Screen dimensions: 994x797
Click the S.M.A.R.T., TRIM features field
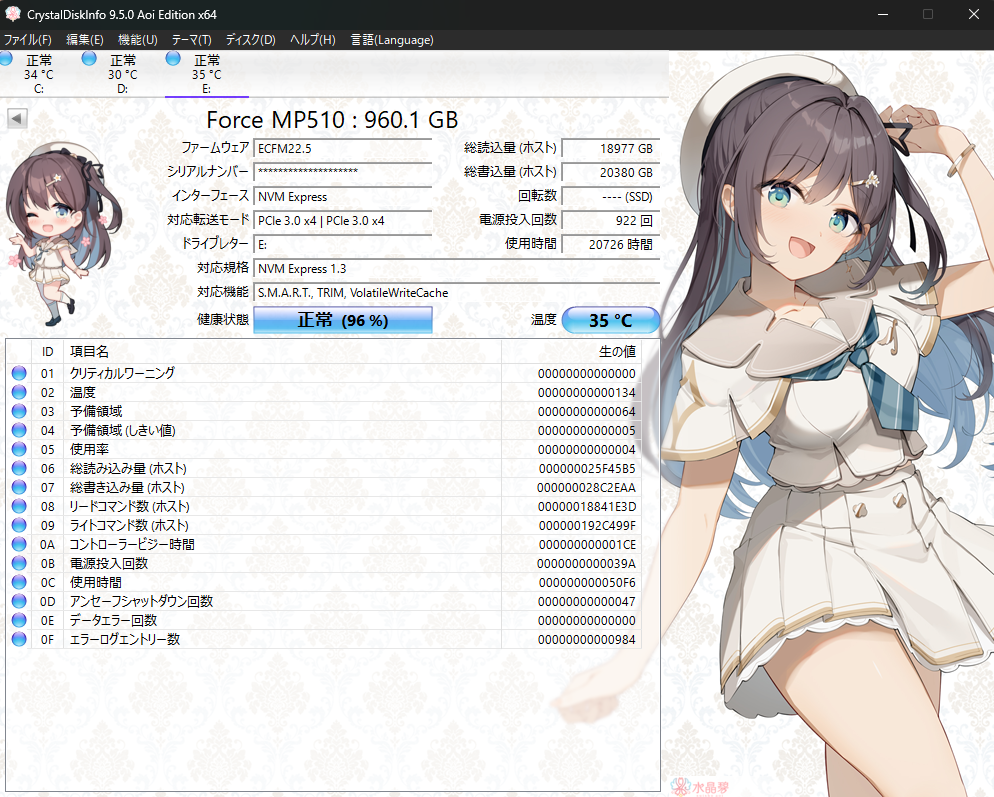click(456, 293)
